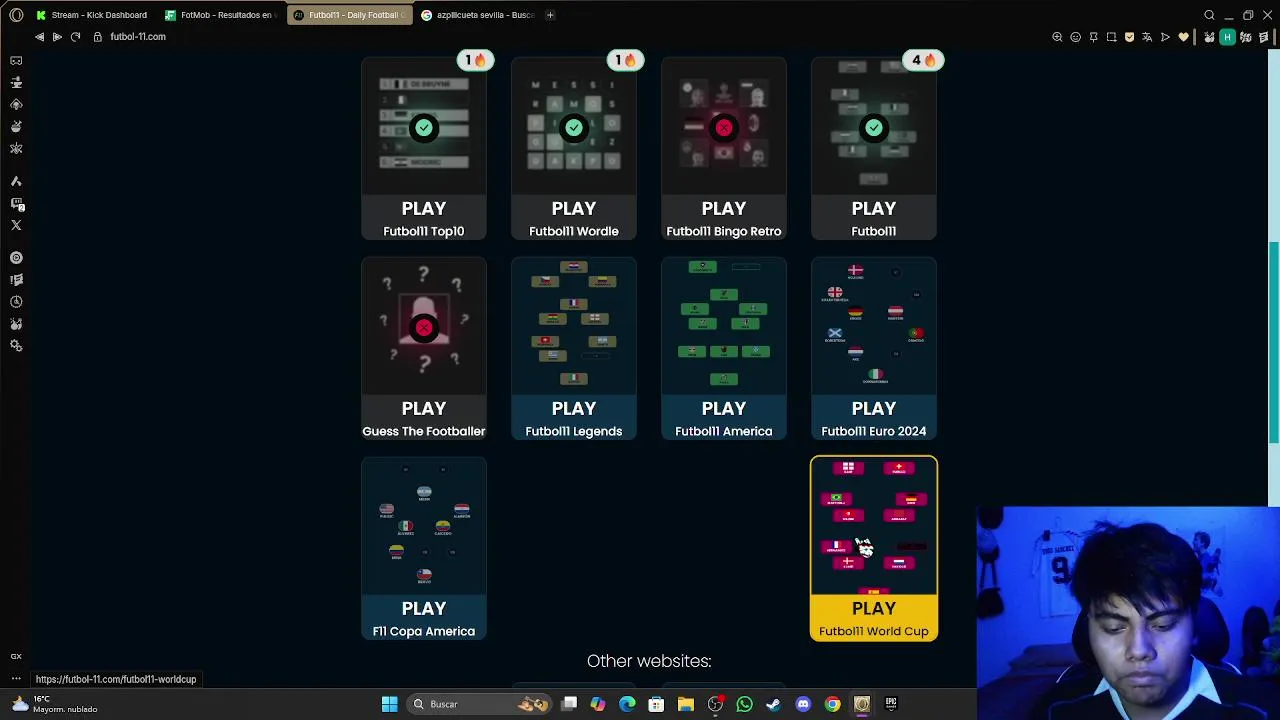The height and width of the screenshot is (720, 1280).
Task: Open Google Chrome from taskbar
Action: click(832, 704)
